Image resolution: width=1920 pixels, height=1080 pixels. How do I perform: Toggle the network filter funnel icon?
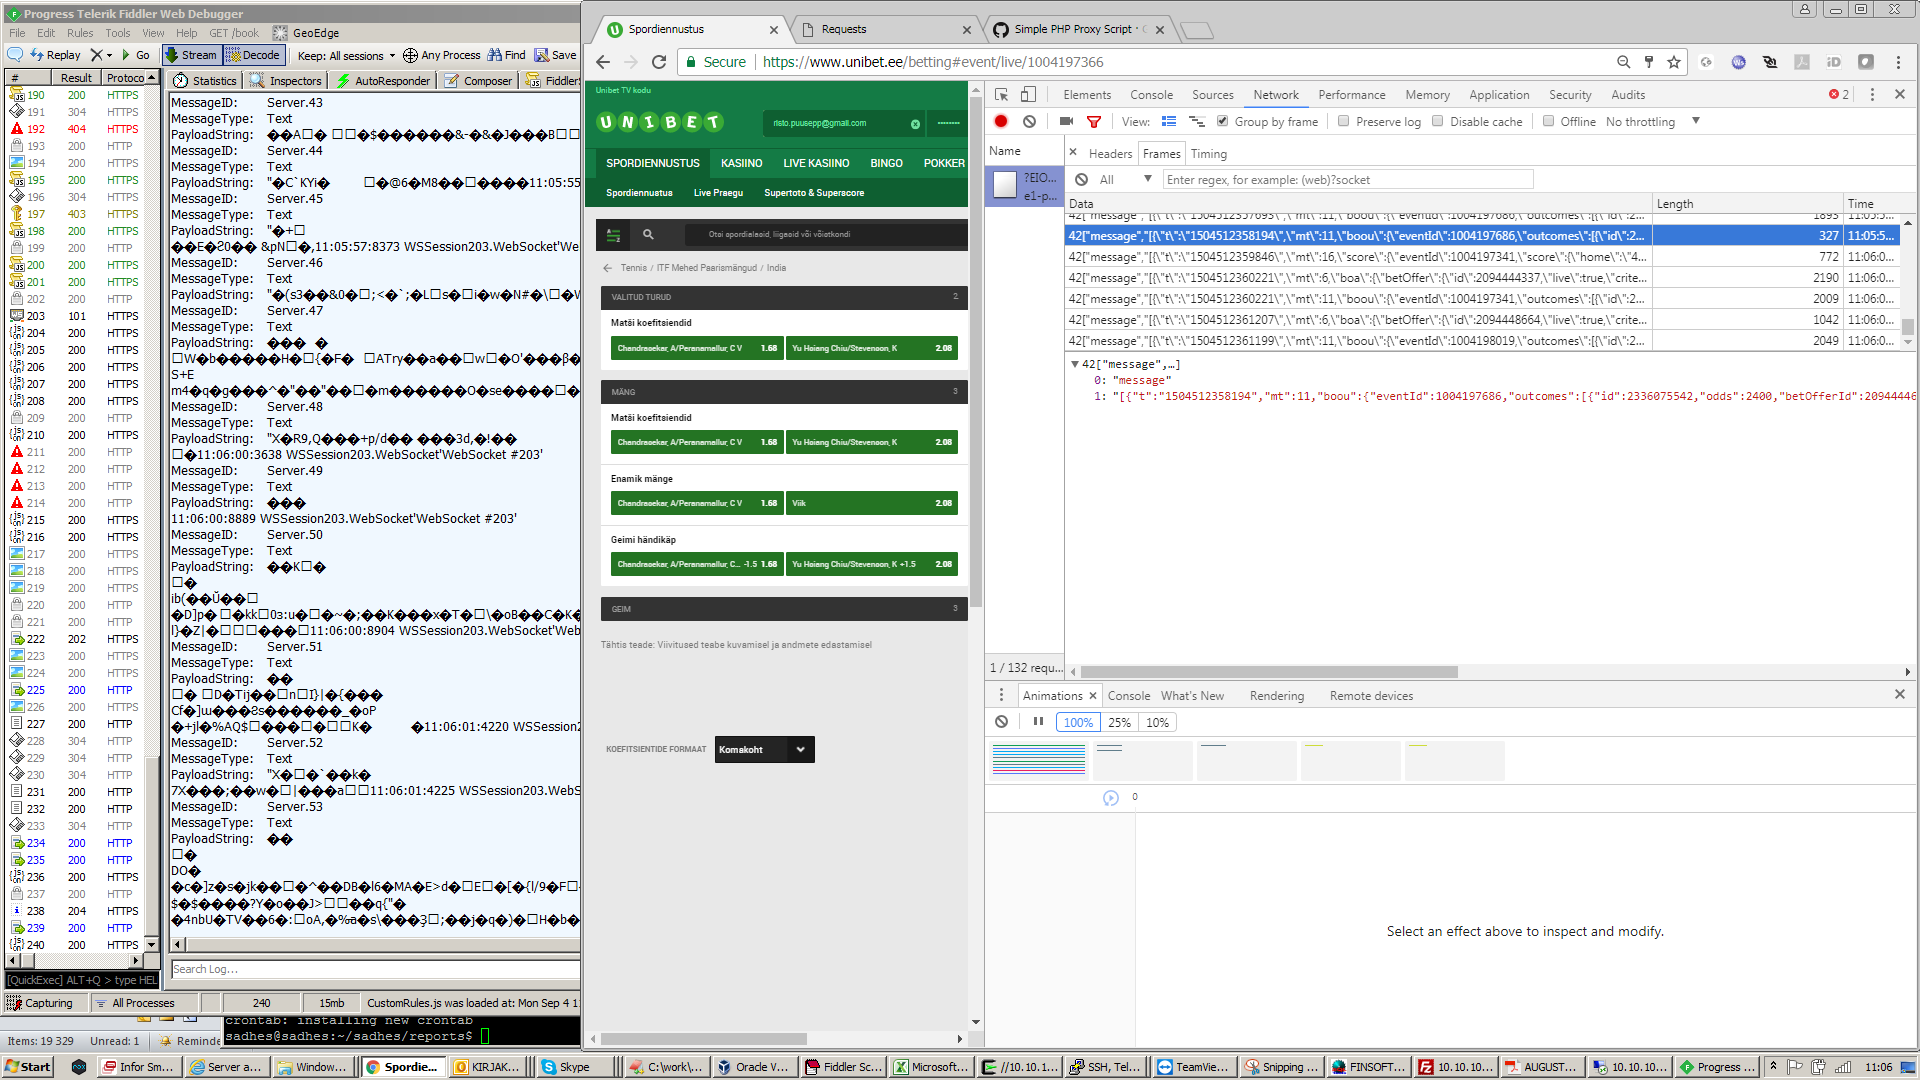point(1094,121)
